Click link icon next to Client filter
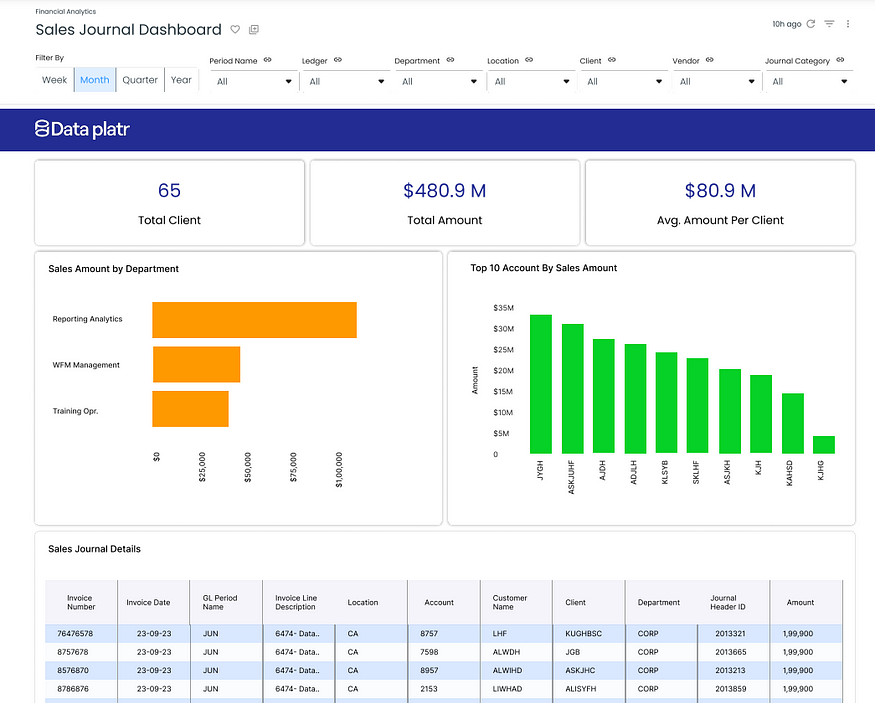Image resolution: width=875 pixels, height=703 pixels. coord(612,60)
